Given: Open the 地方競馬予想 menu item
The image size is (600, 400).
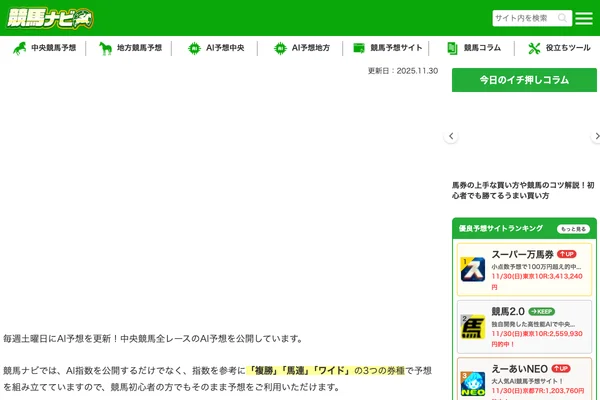Looking at the screenshot, I should tap(139, 48).
